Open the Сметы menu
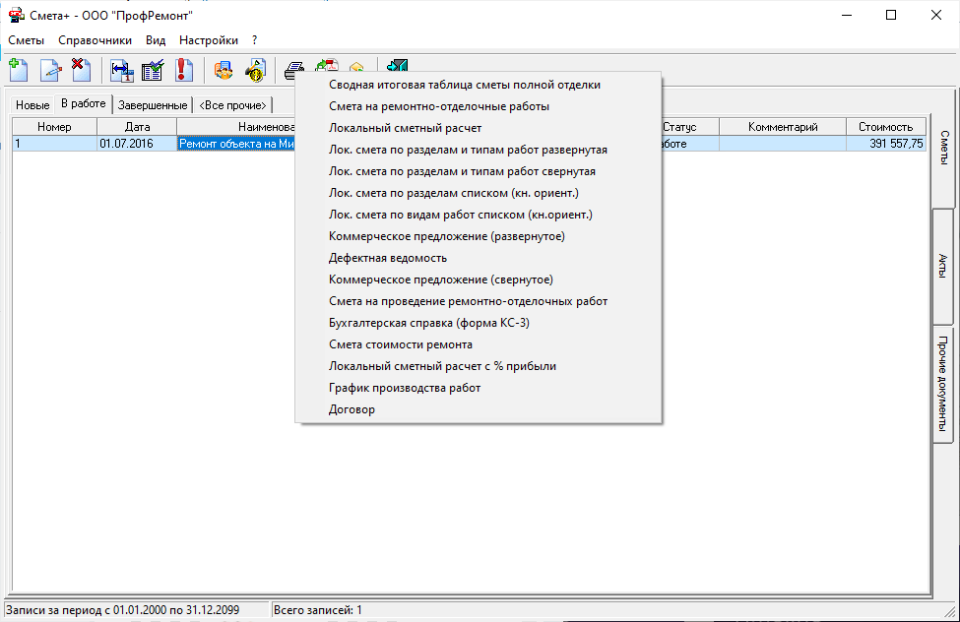Viewport: 960px width, 622px height. click(26, 40)
